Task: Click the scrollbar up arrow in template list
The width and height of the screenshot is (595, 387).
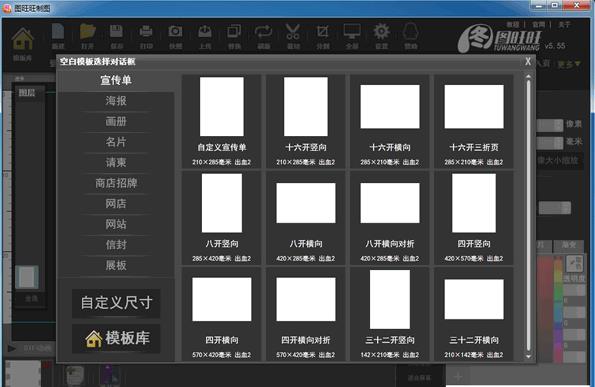Action: pyautogui.click(x=528, y=77)
